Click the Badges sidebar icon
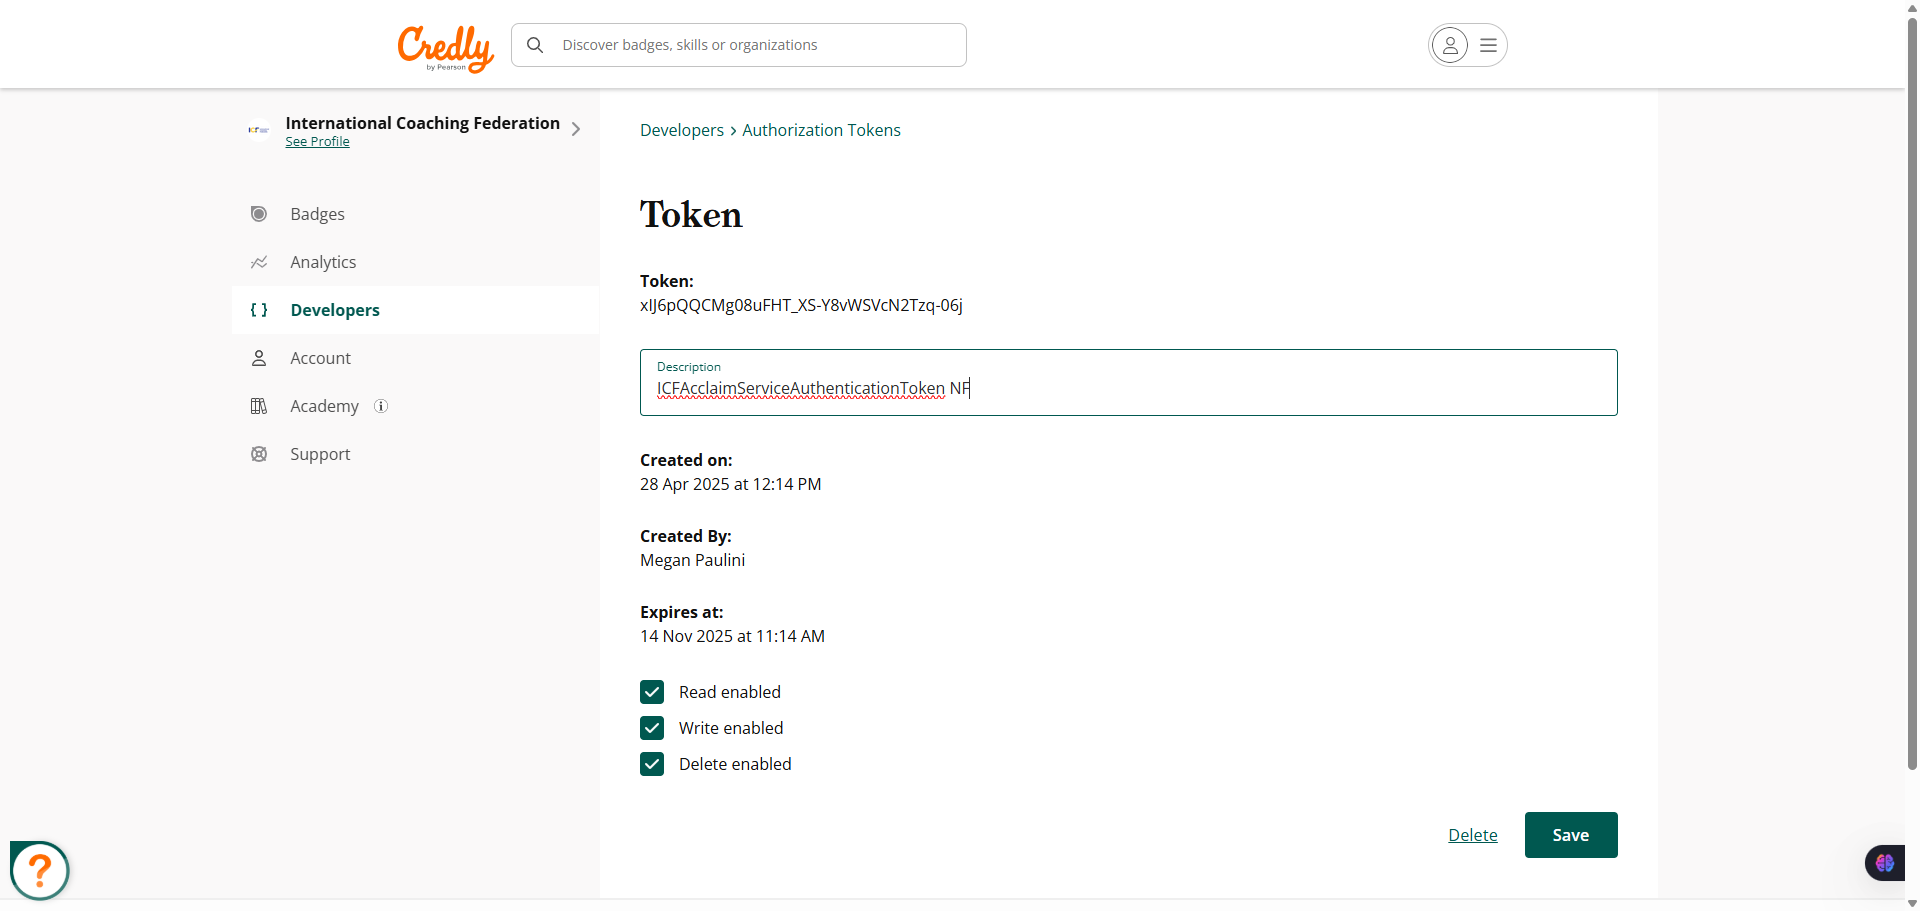 259,214
